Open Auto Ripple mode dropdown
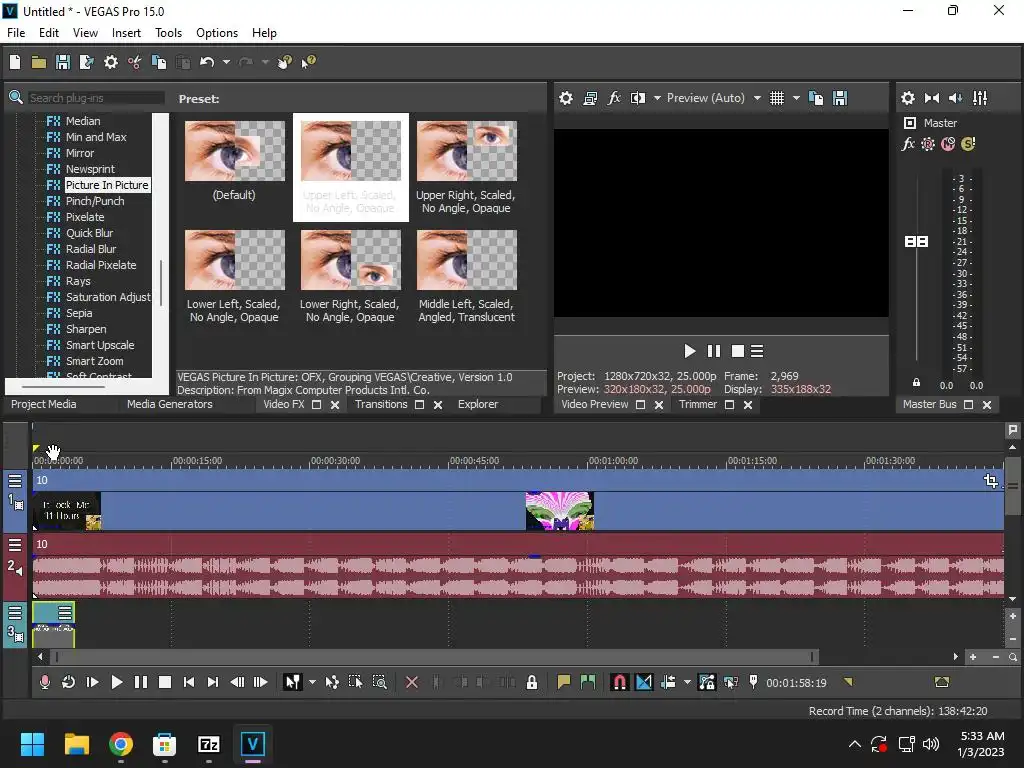The height and width of the screenshot is (768, 1024). coord(687,682)
